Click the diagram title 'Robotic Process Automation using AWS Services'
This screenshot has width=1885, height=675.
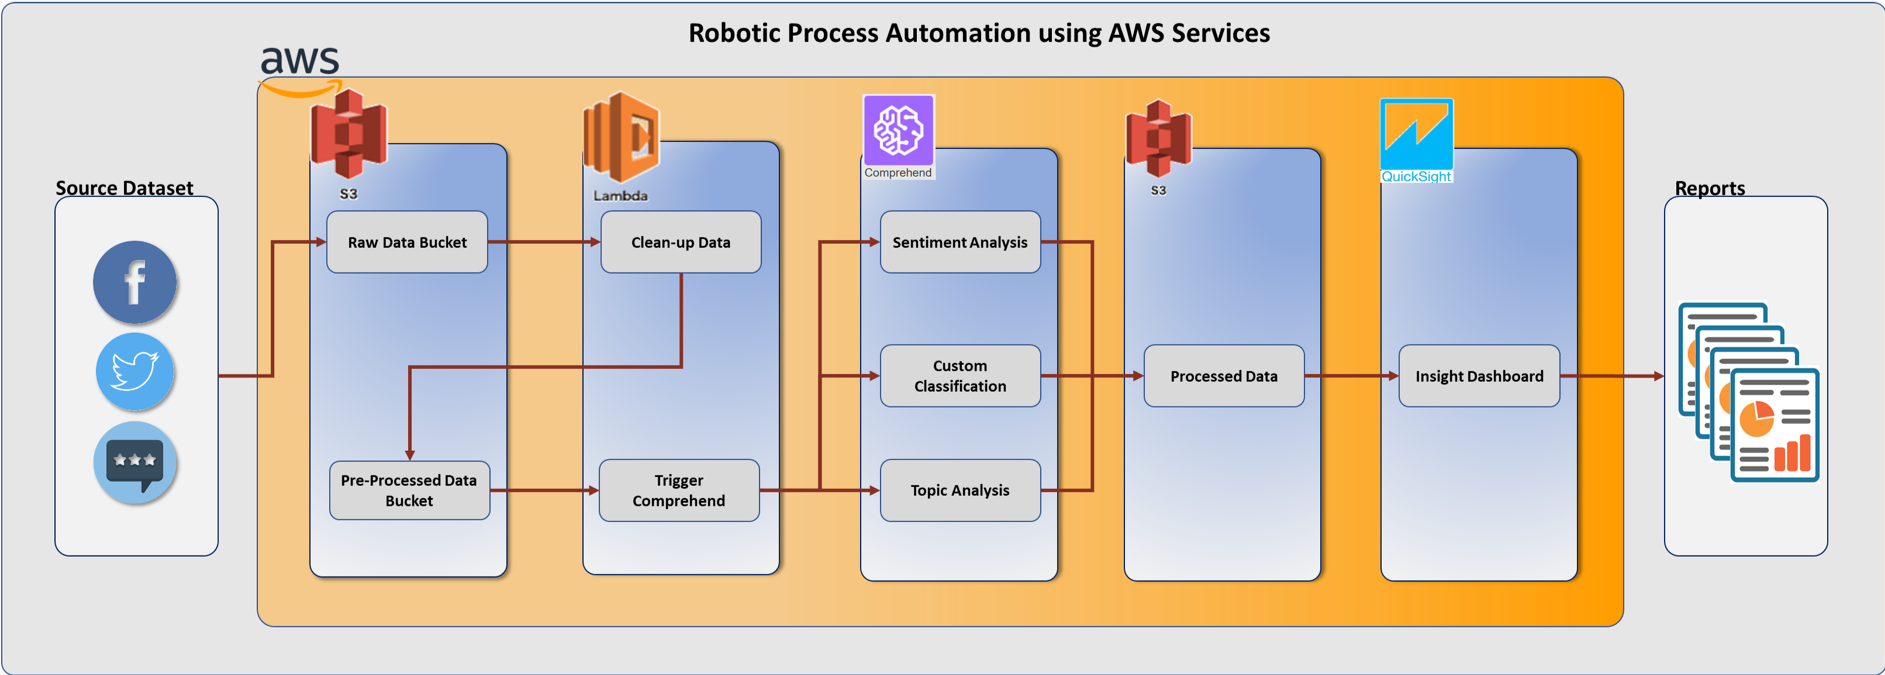pos(979,33)
